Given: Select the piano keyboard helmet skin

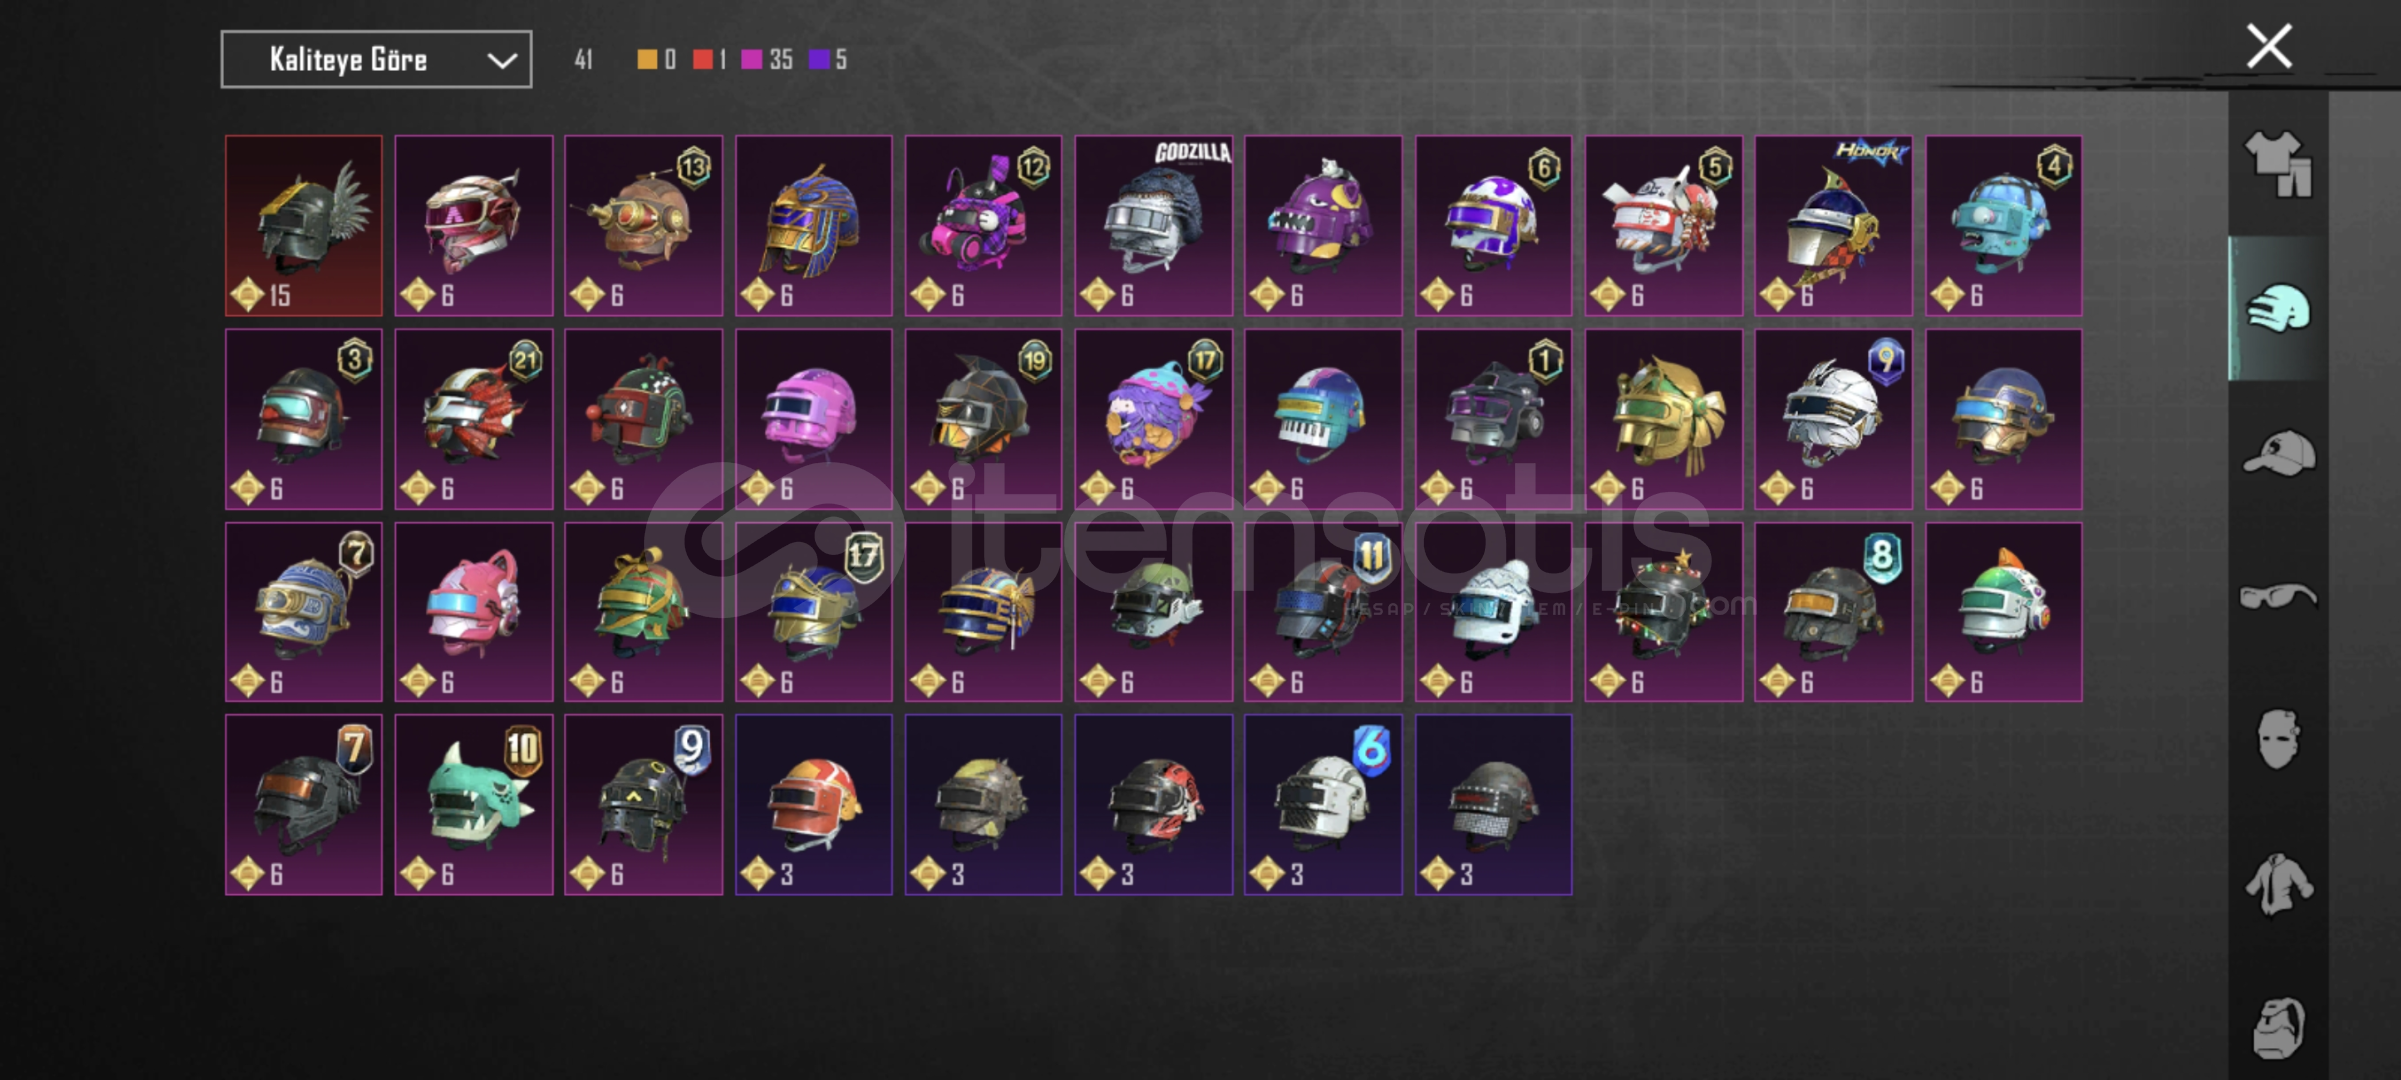Looking at the screenshot, I should click(1323, 419).
